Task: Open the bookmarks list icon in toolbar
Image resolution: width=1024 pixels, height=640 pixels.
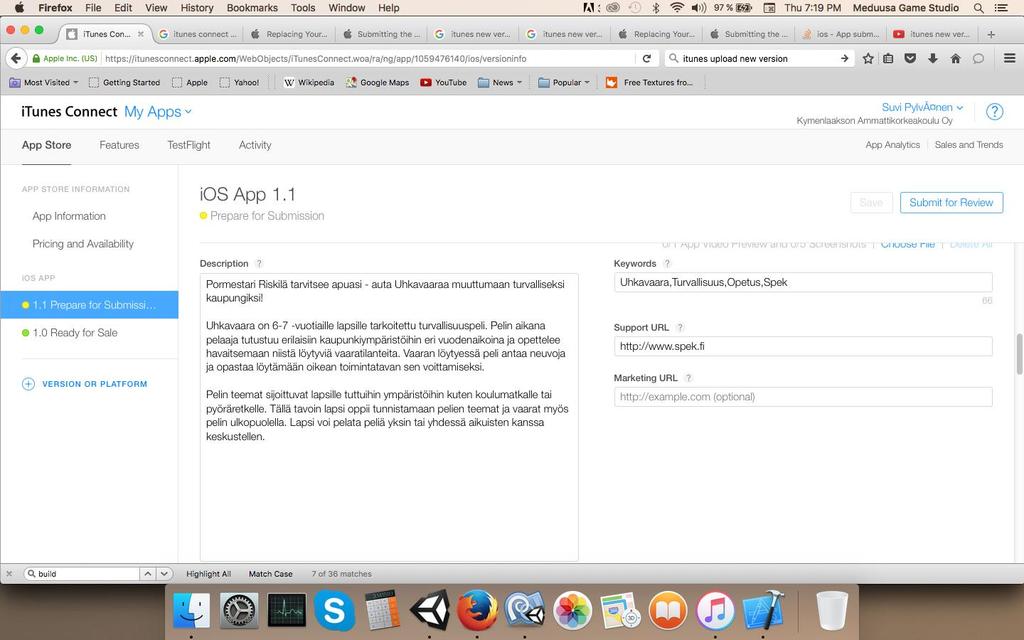Action: tap(888, 58)
